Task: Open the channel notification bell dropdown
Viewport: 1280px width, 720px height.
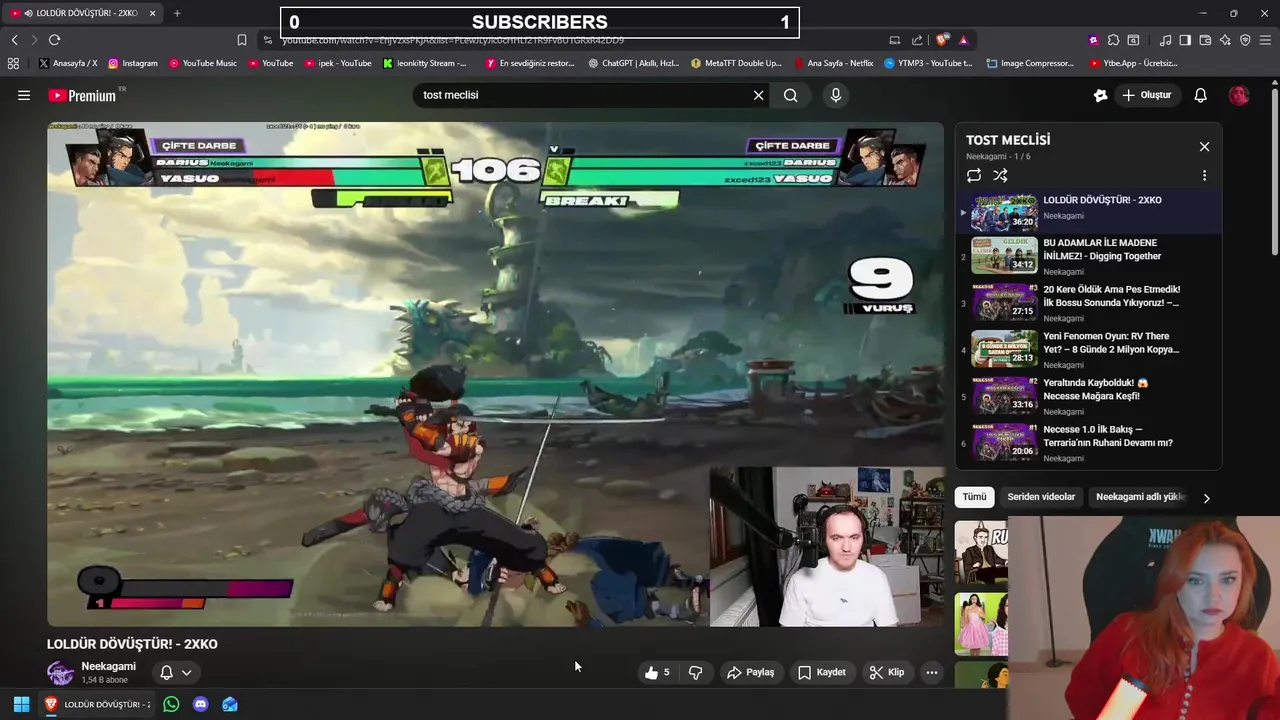Action: tap(176, 673)
